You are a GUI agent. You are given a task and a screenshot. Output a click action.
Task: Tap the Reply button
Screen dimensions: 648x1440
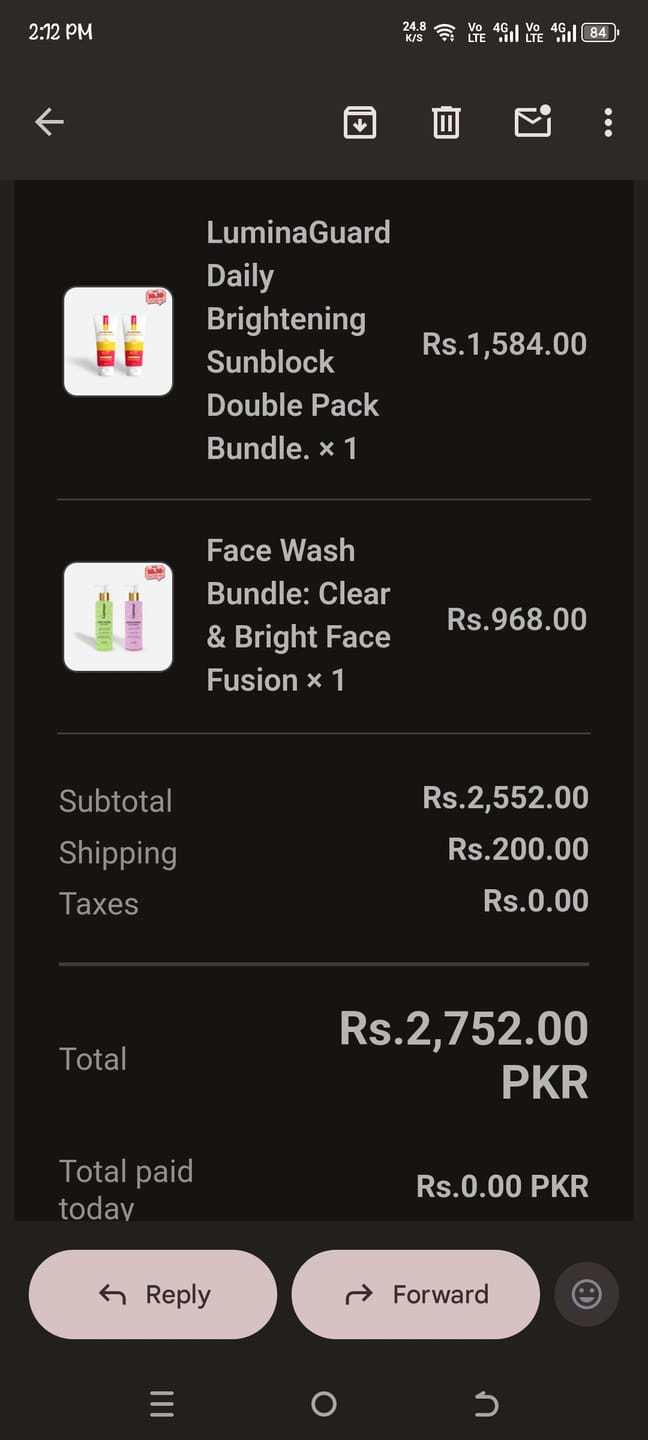point(153,1294)
